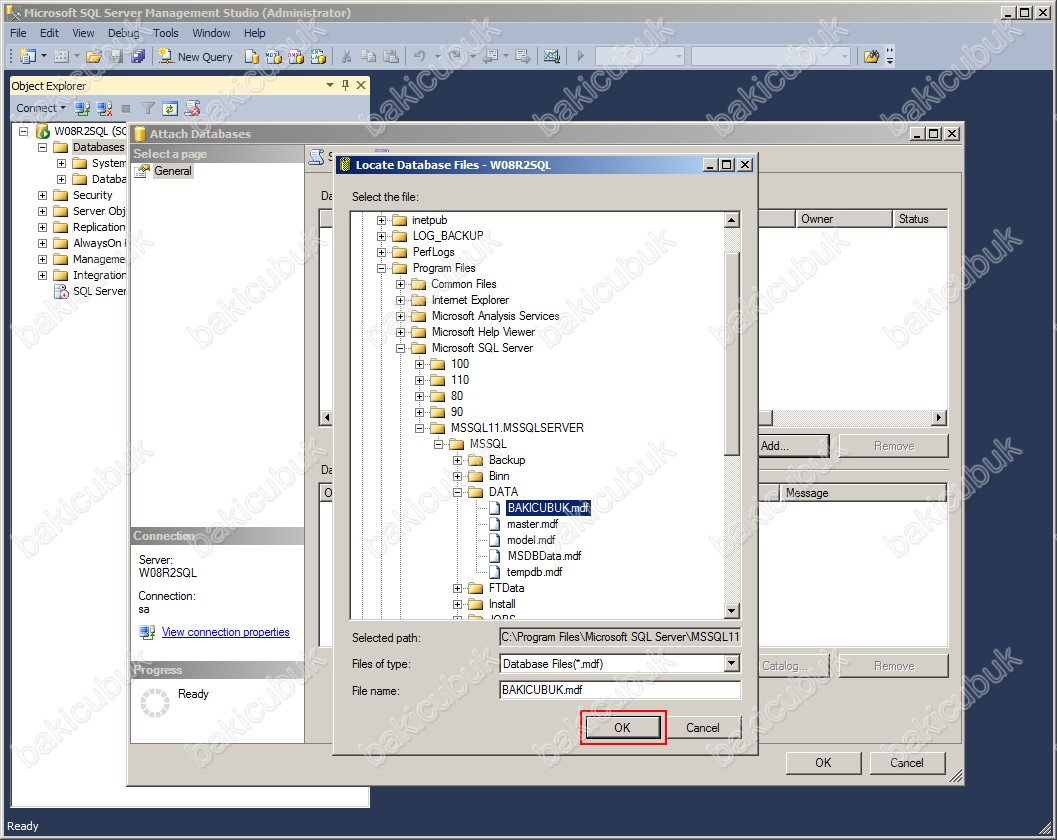Image resolution: width=1057 pixels, height=840 pixels.
Task: Cancel the Locate Database Files dialog
Action: 702,727
